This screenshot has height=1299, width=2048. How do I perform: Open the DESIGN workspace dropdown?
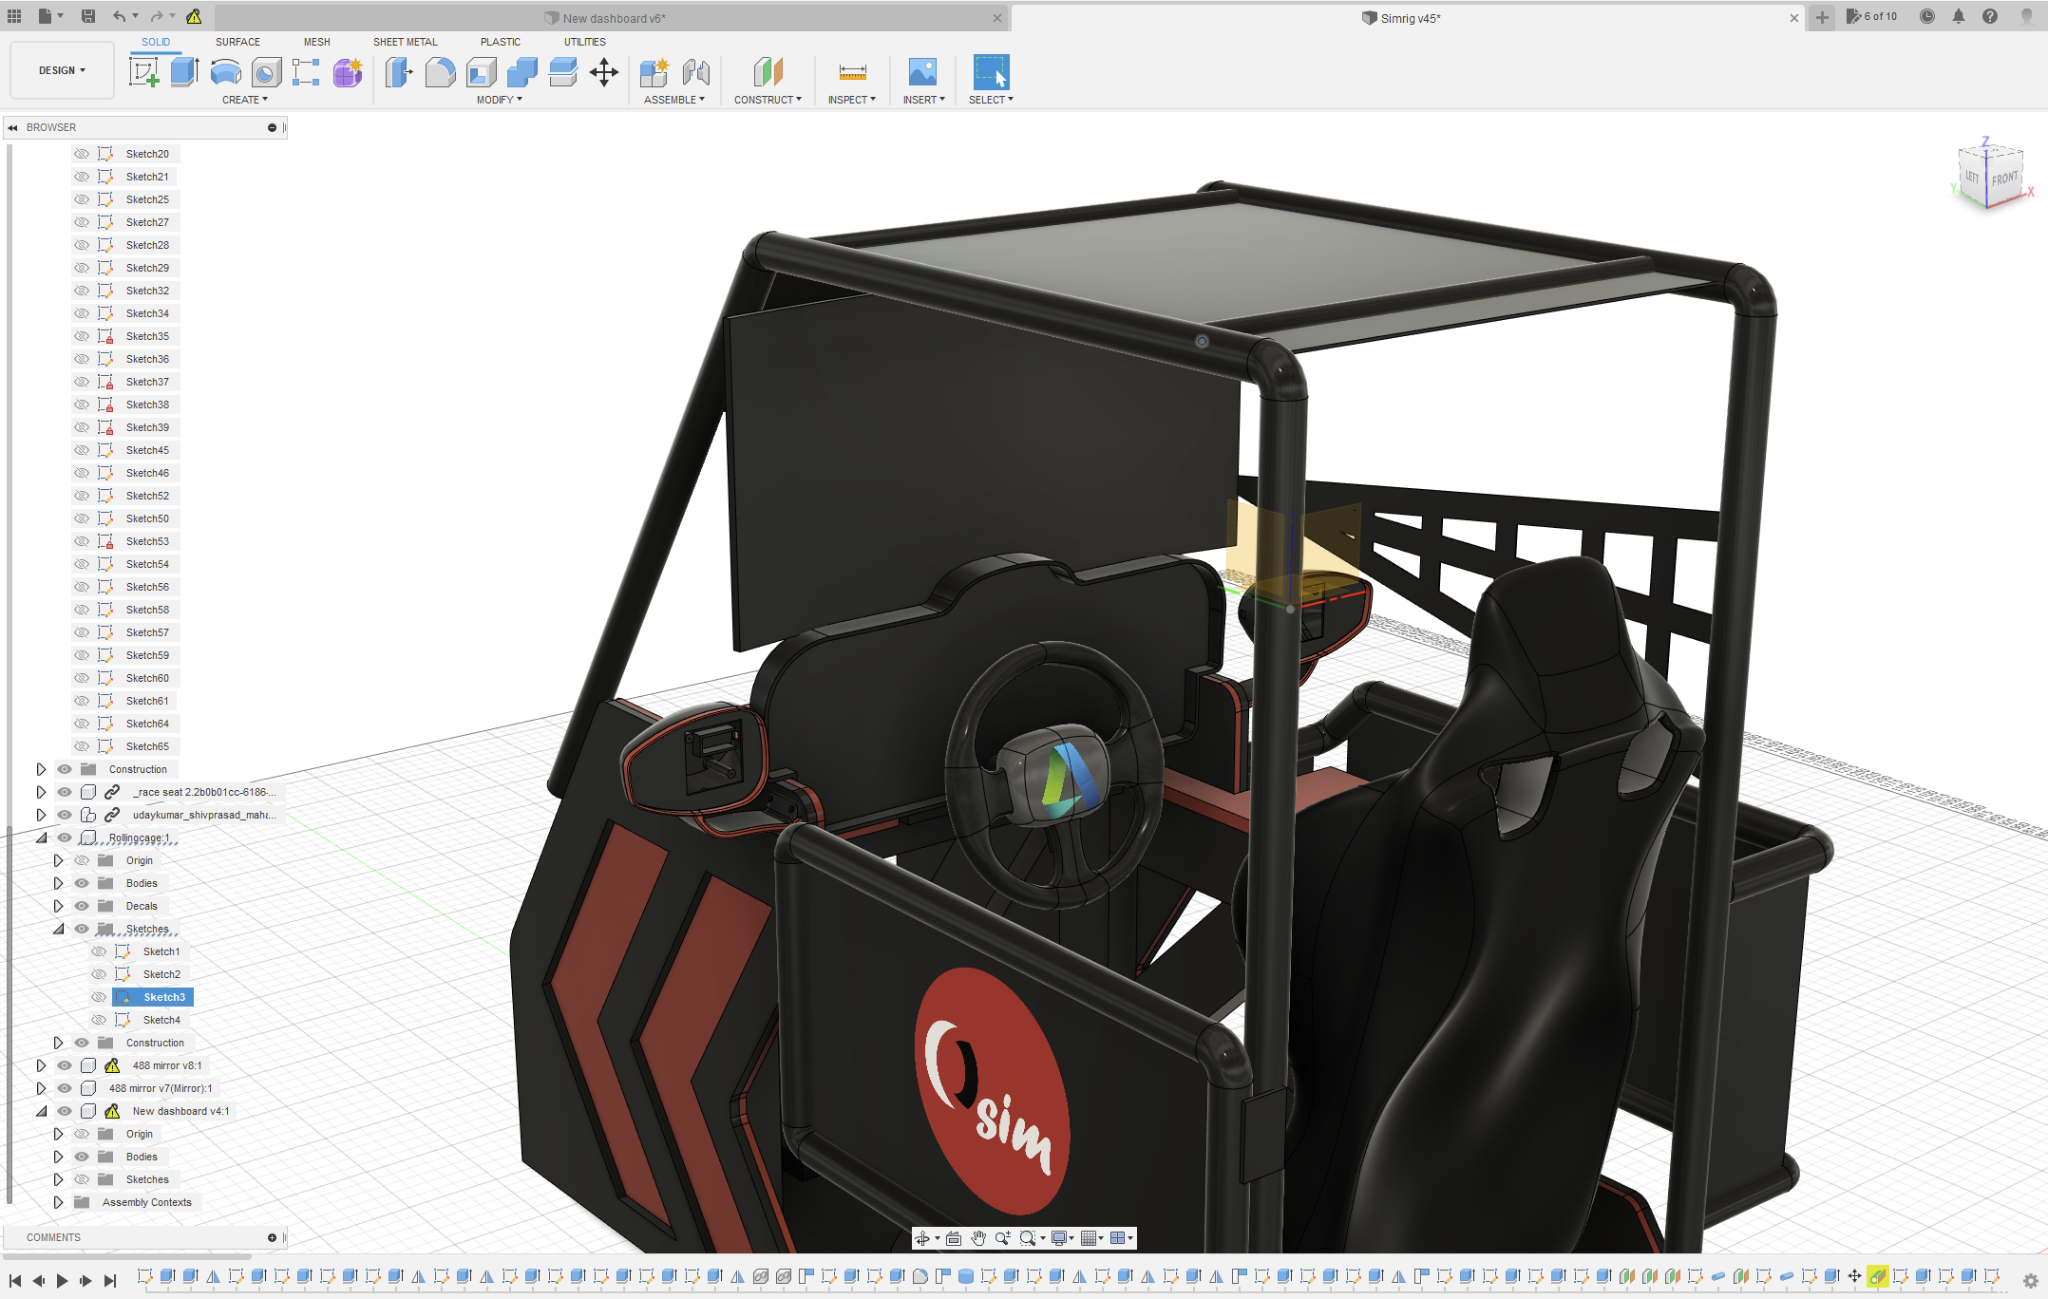tap(62, 70)
